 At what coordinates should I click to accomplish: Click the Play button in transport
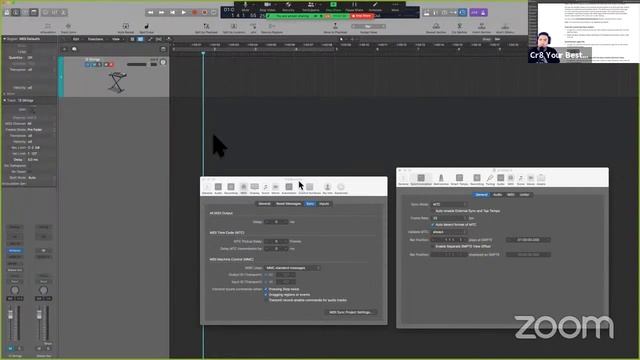[183, 13]
